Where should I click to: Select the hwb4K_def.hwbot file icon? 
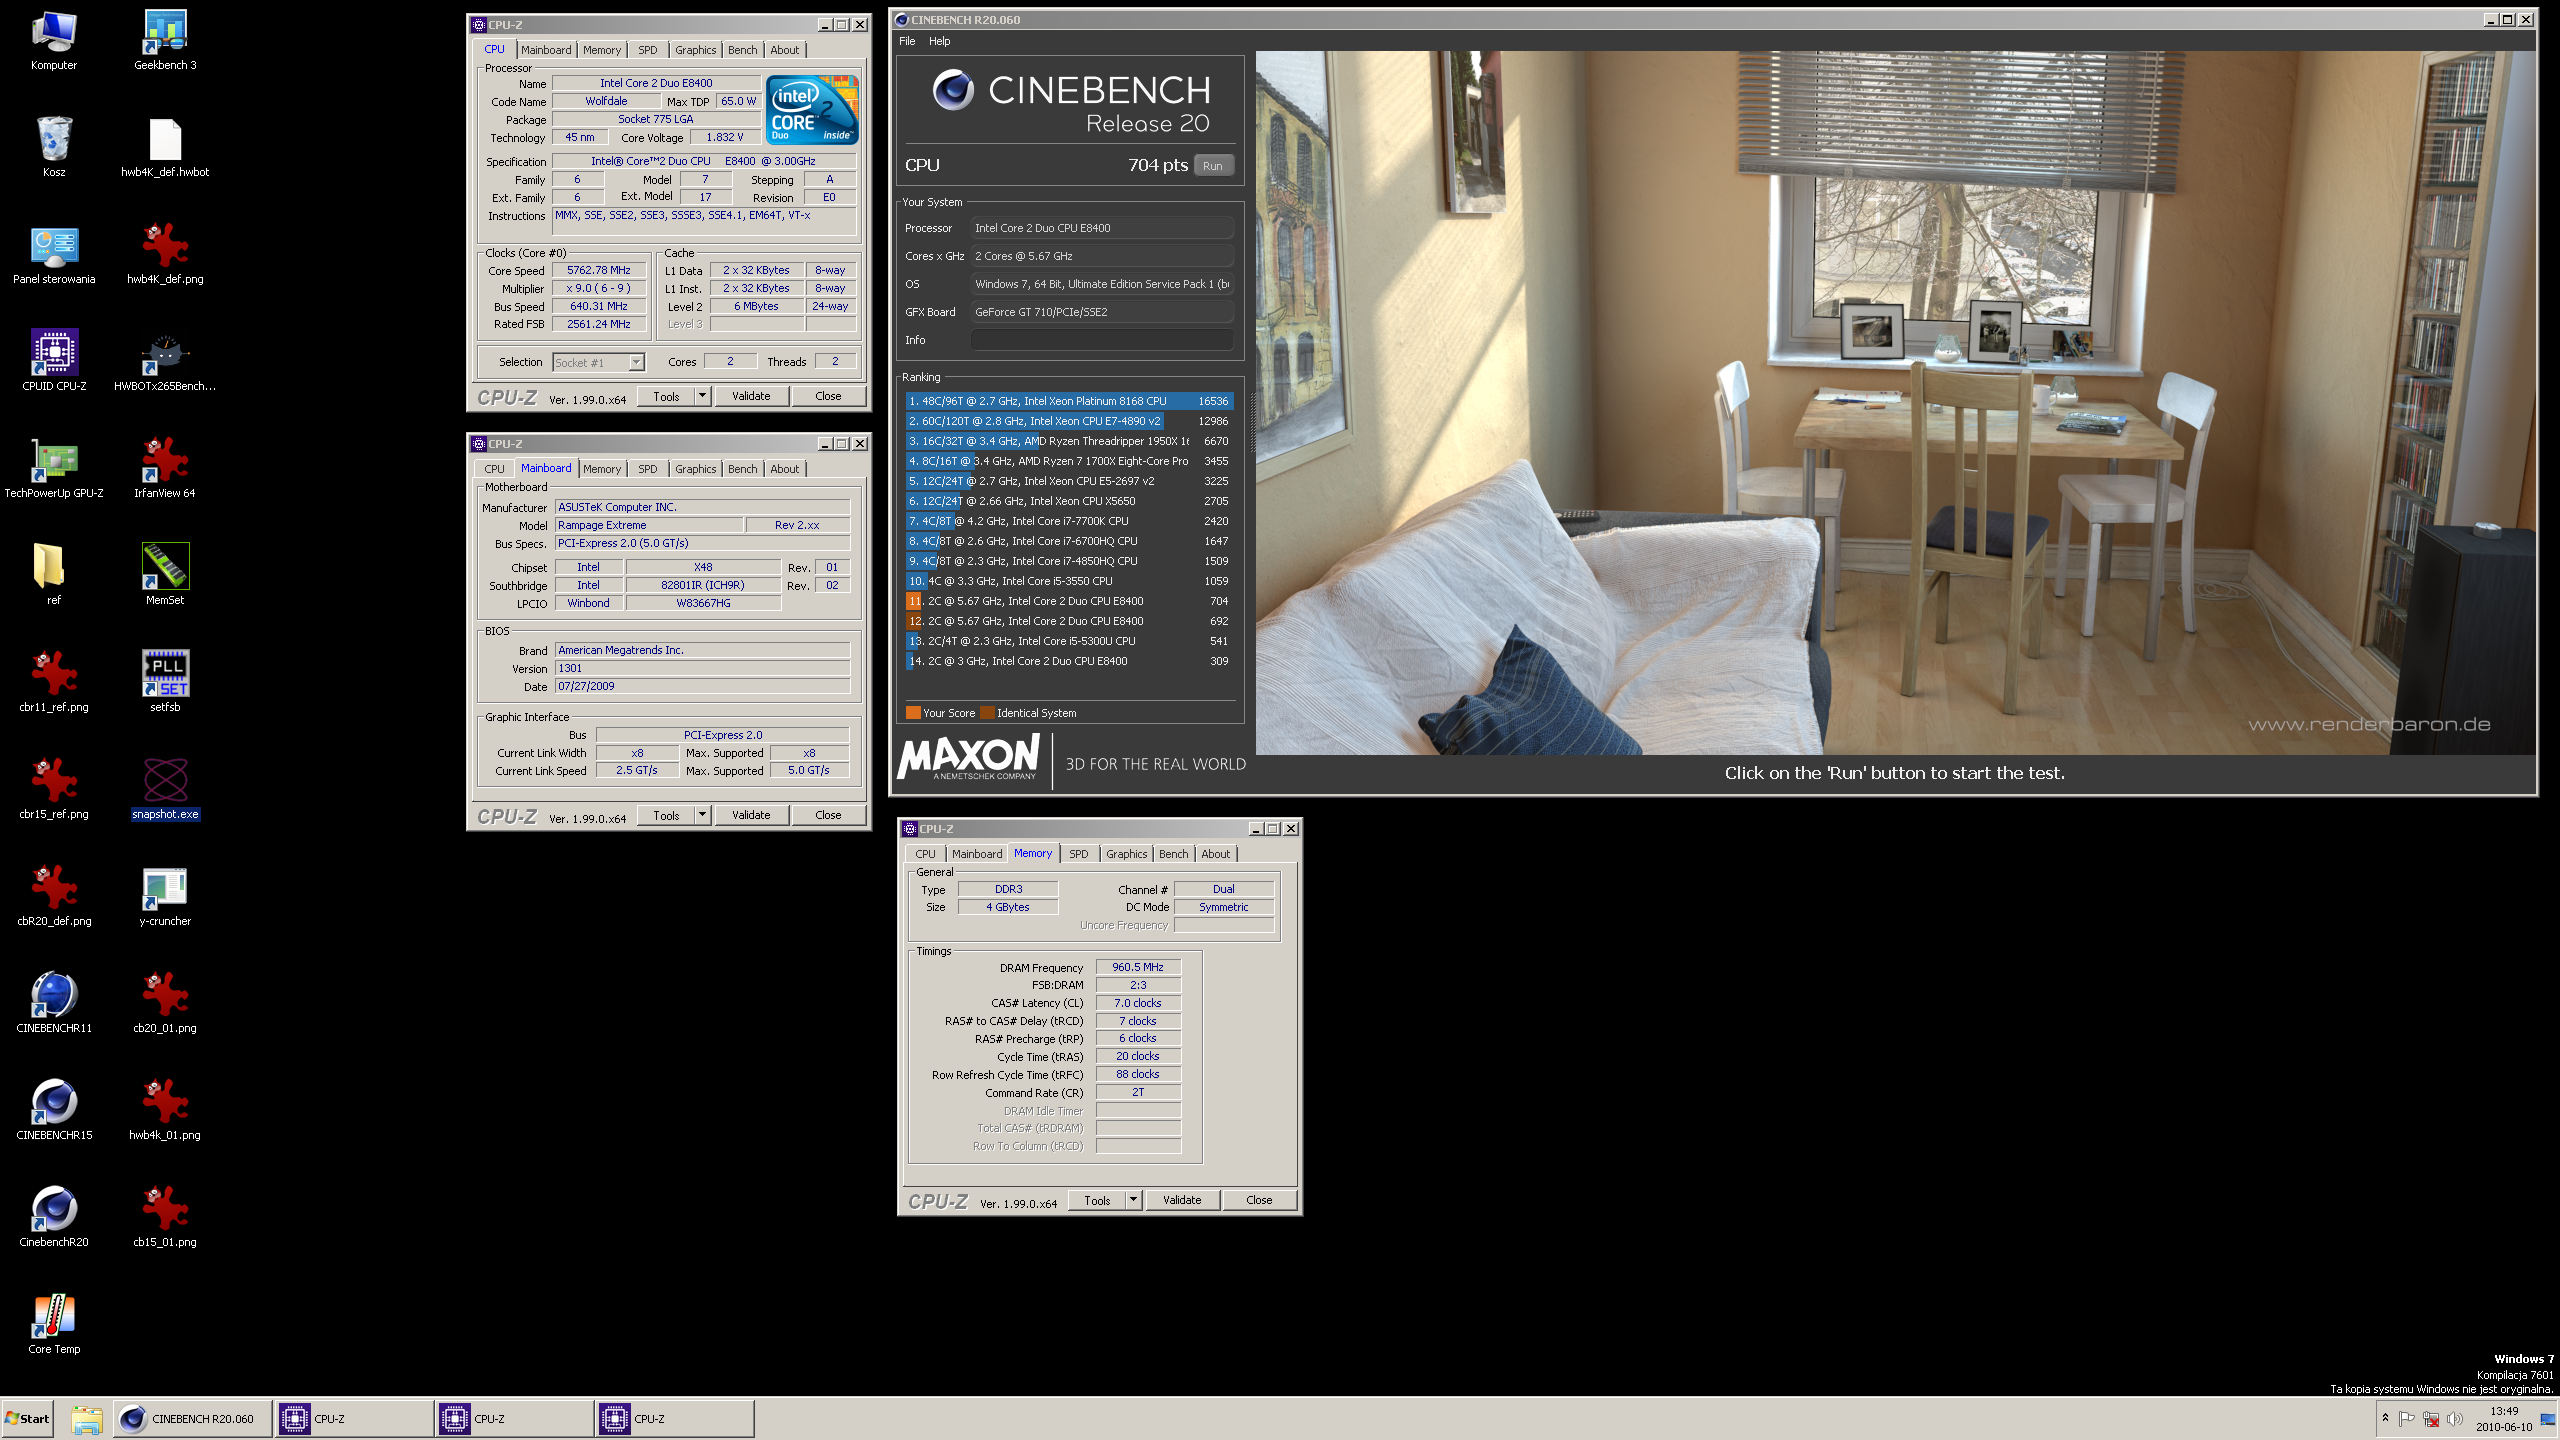165,147
